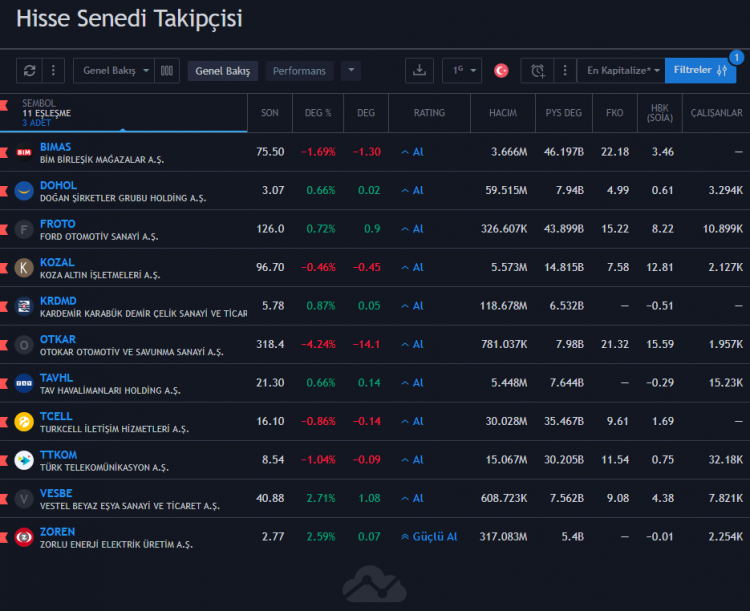750x611 pixels.
Task: Click the BIMAS company logo
Action: 24,153
